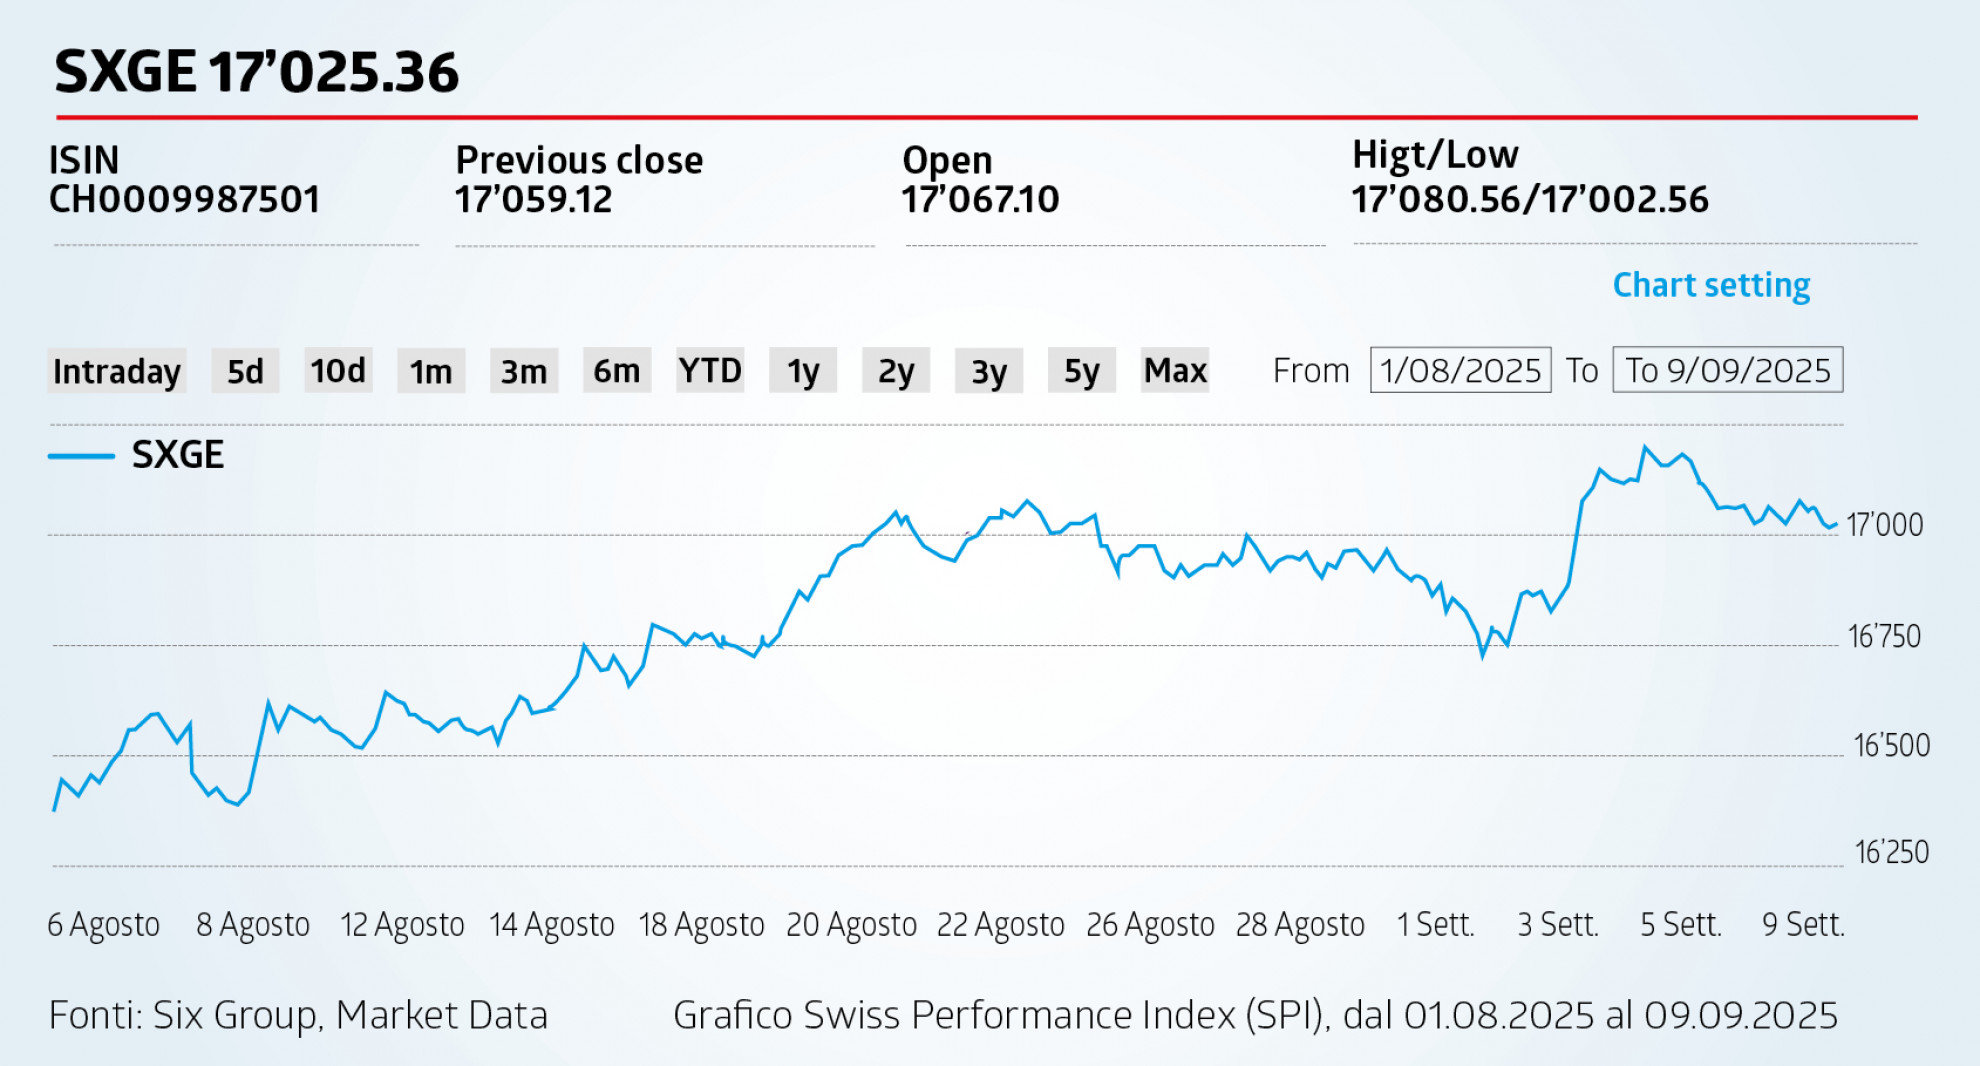Select the 2y range button
Screen dimensions: 1980x1066
point(896,371)
